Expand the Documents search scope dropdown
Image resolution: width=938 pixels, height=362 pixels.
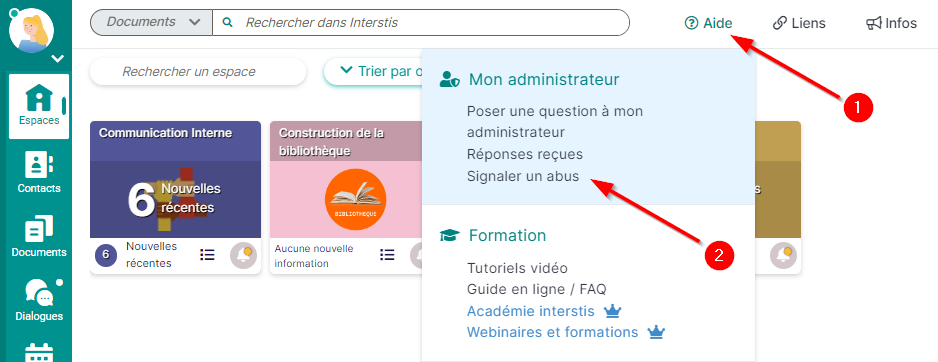151,23
